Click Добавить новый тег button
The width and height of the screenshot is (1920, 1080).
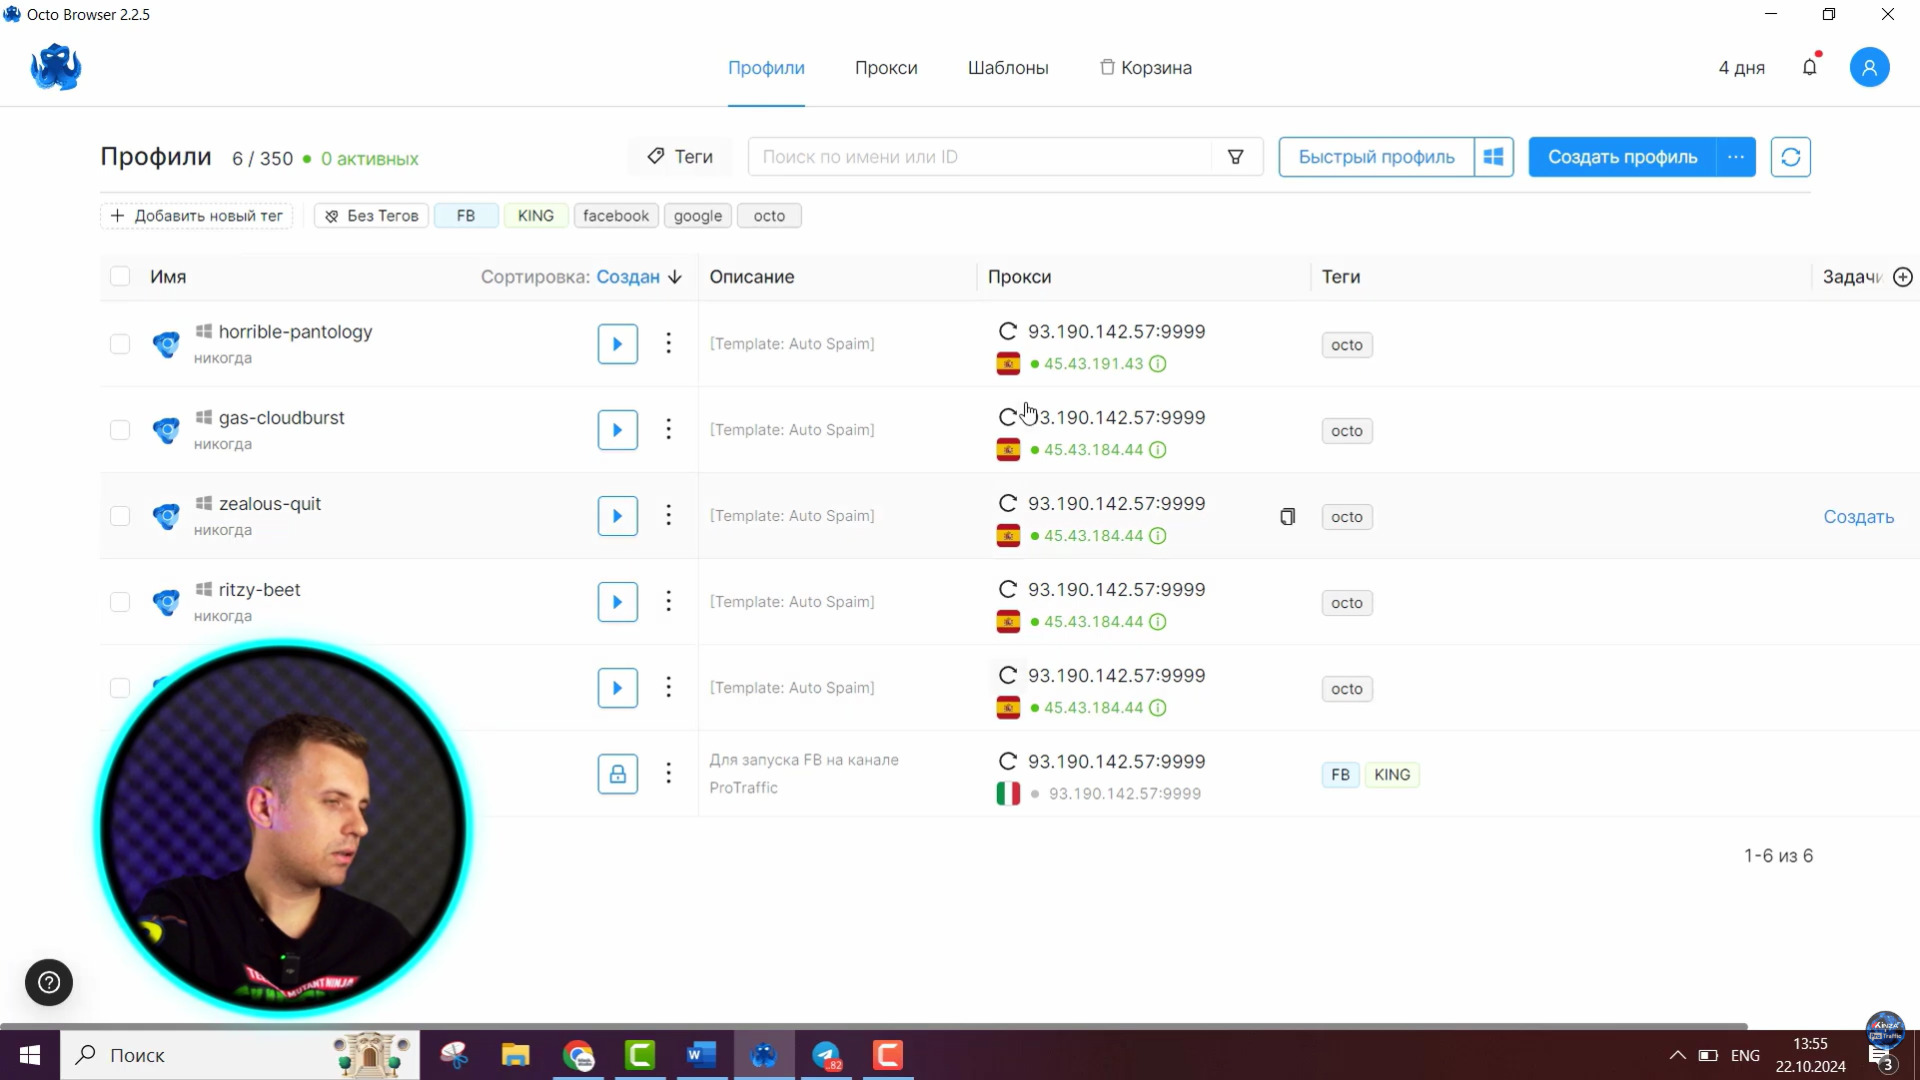[197, 216]
